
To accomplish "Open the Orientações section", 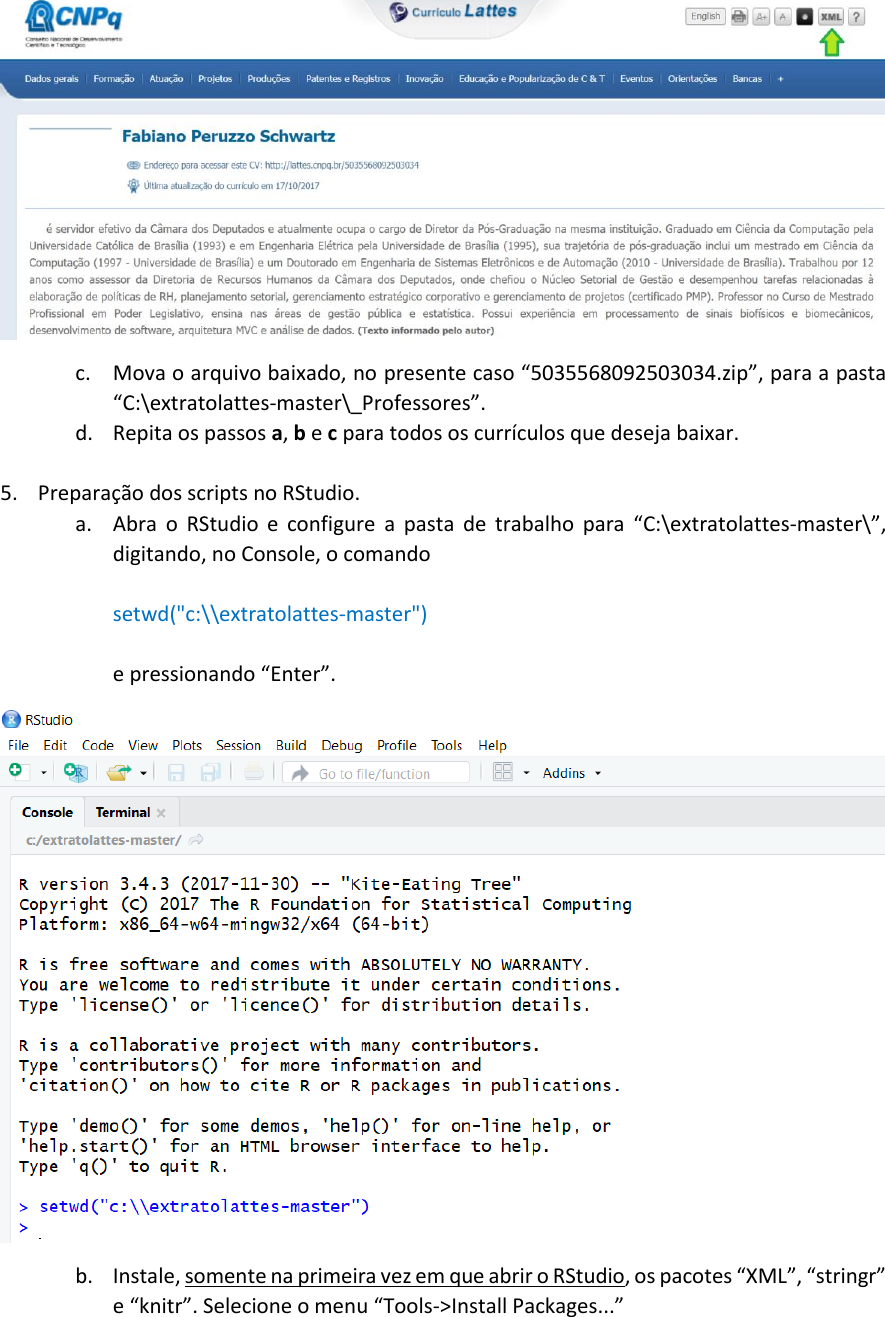I will [692, 79].
